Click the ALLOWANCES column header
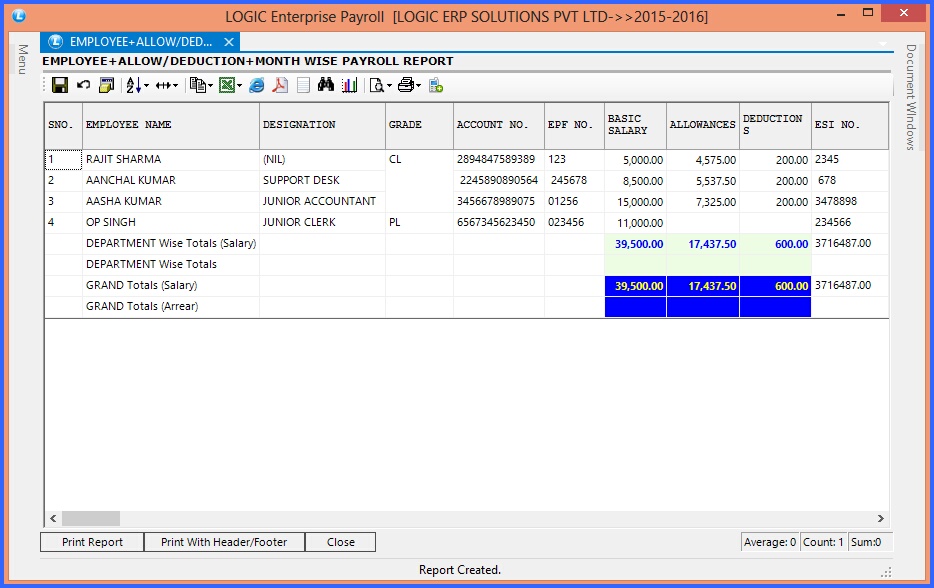The height and width of the screenshot is (588, 934). [703, 125]
